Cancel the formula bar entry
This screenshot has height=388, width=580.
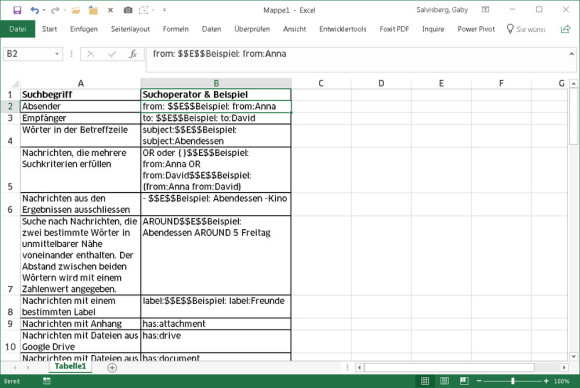click(91, 54)
